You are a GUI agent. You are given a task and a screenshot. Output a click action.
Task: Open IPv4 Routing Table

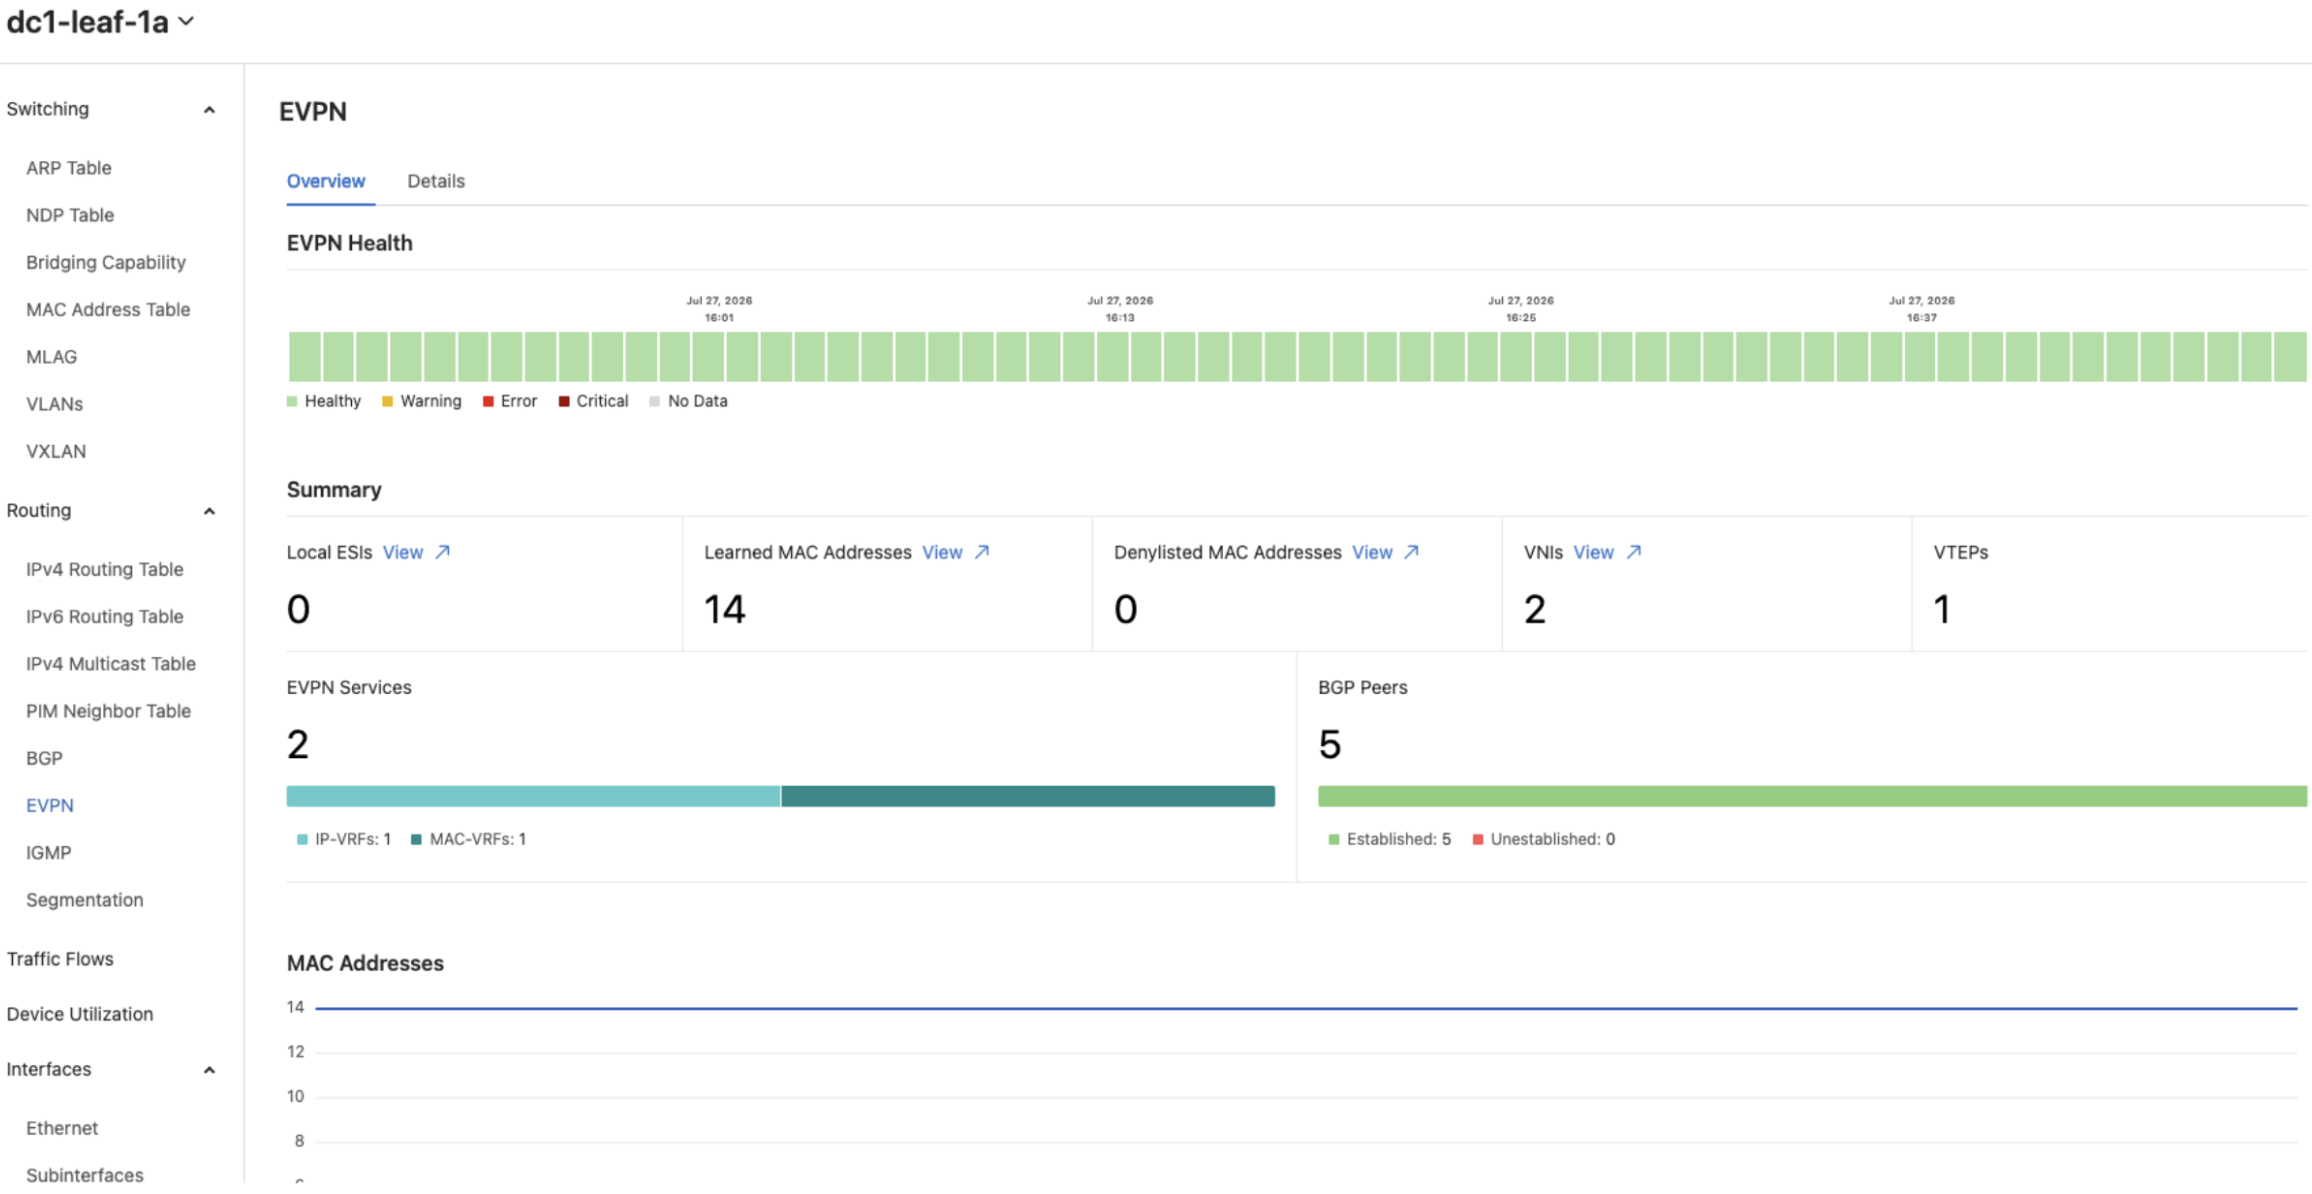point(105,569)
